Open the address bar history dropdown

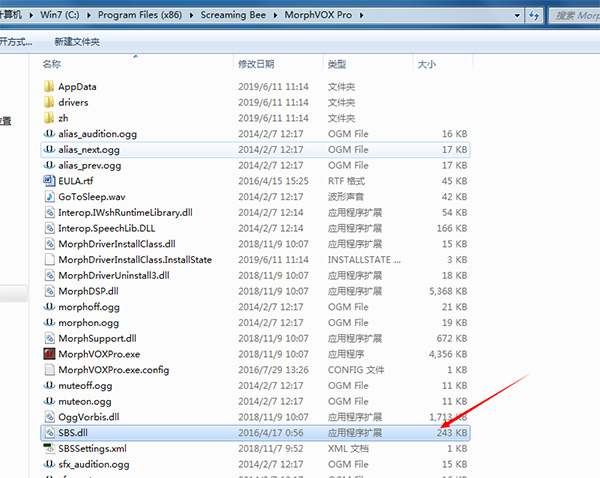517,16
